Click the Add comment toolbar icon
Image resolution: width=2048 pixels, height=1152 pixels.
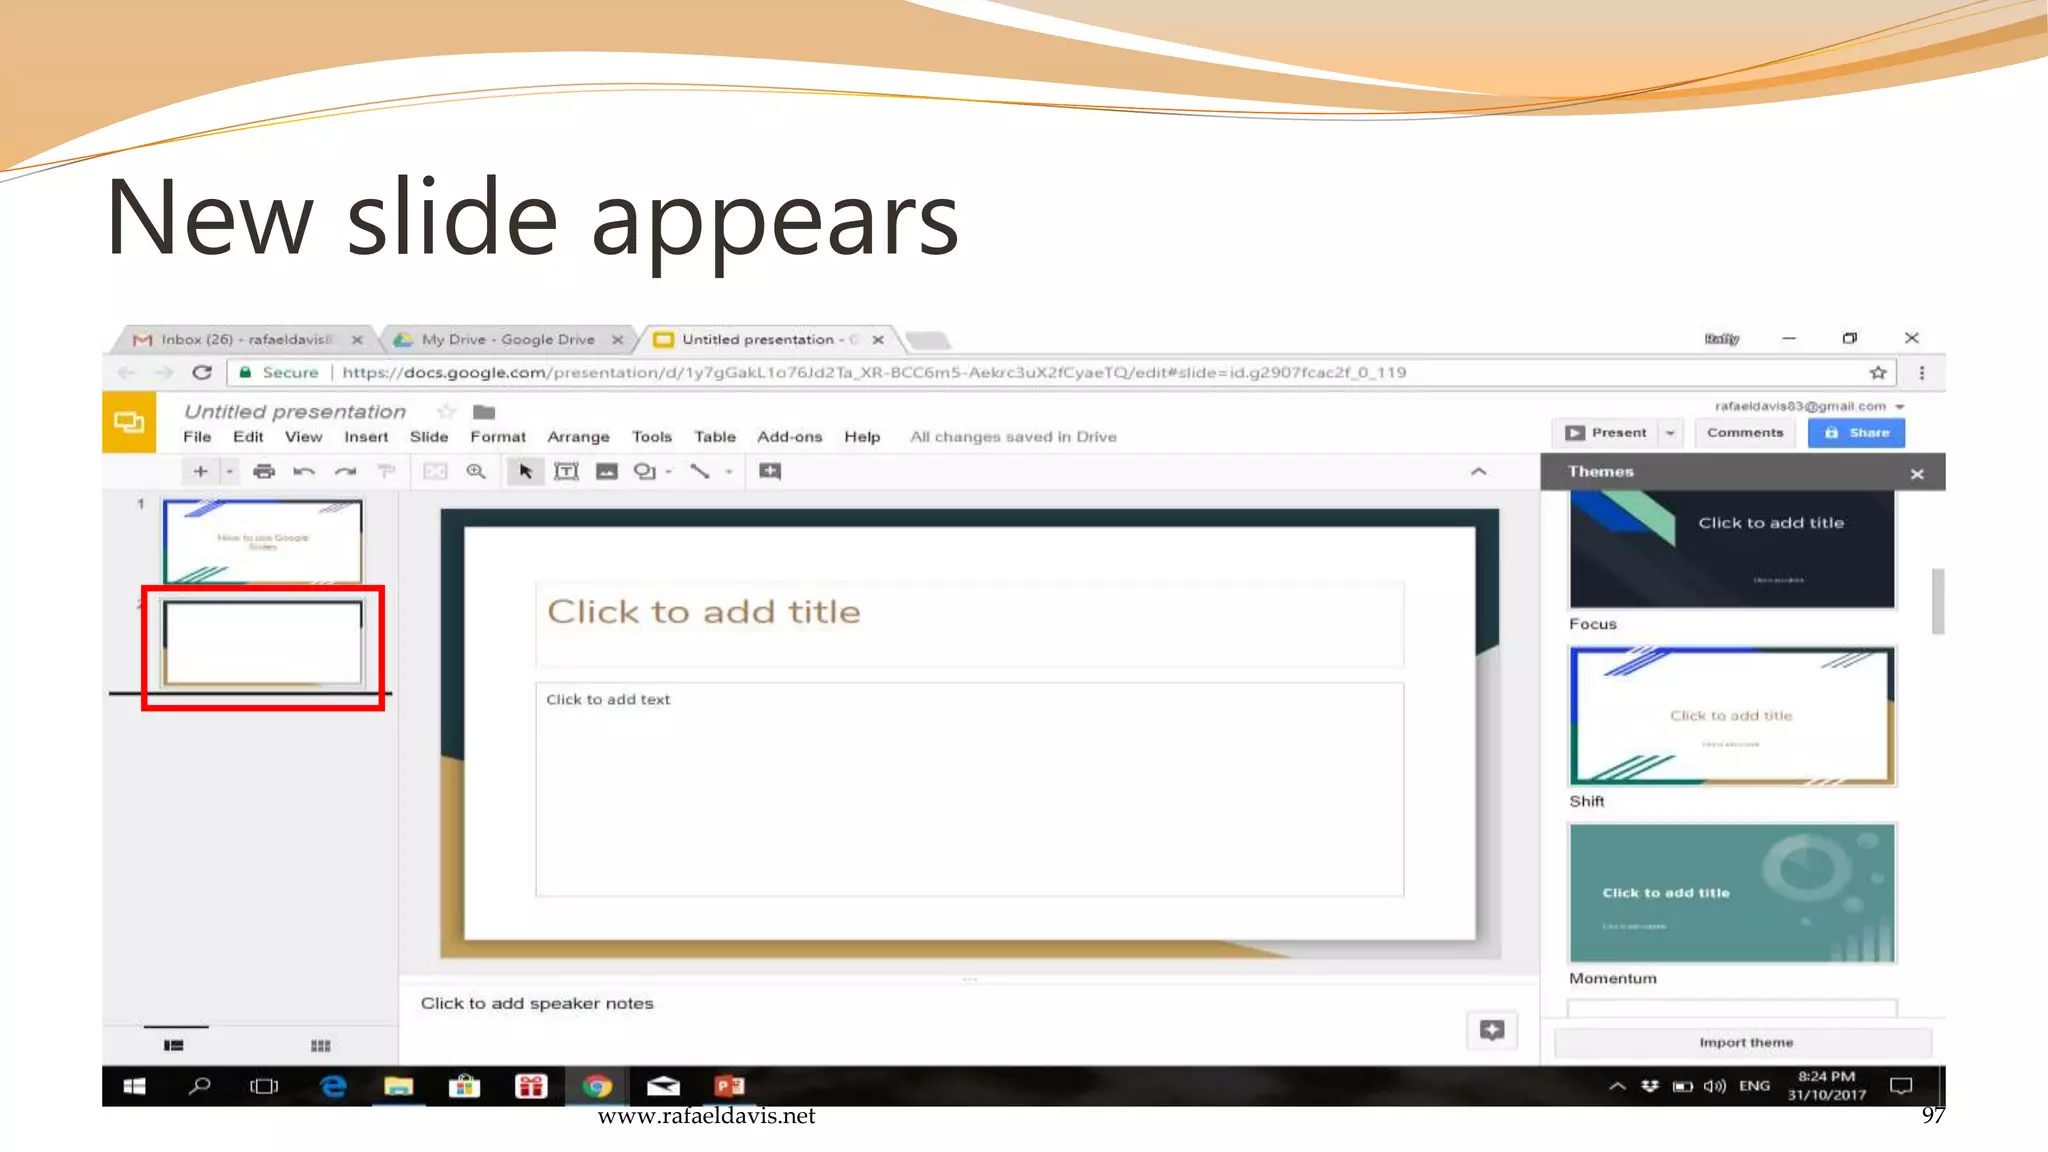coord(770,471)
